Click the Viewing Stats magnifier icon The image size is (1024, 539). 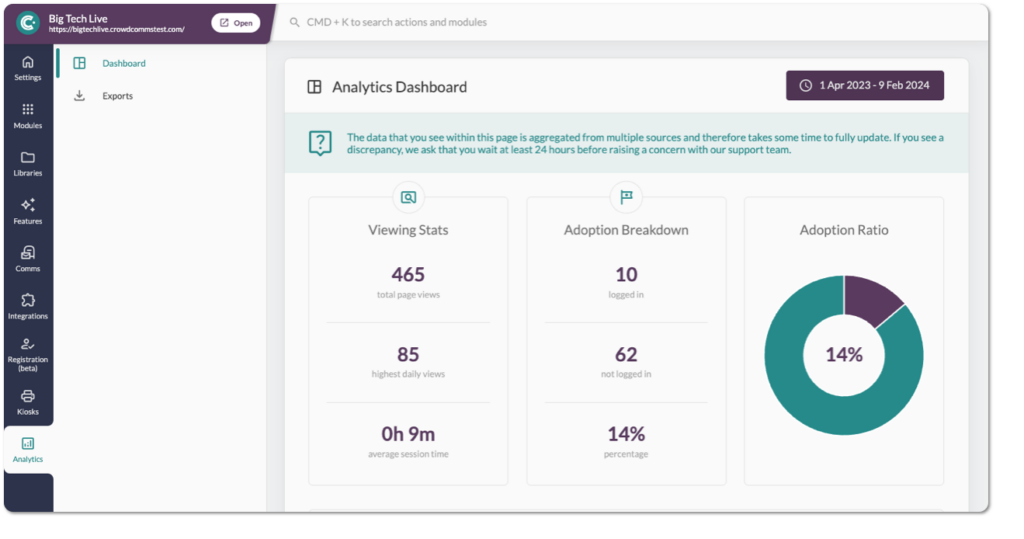click(x=408, y=197)
